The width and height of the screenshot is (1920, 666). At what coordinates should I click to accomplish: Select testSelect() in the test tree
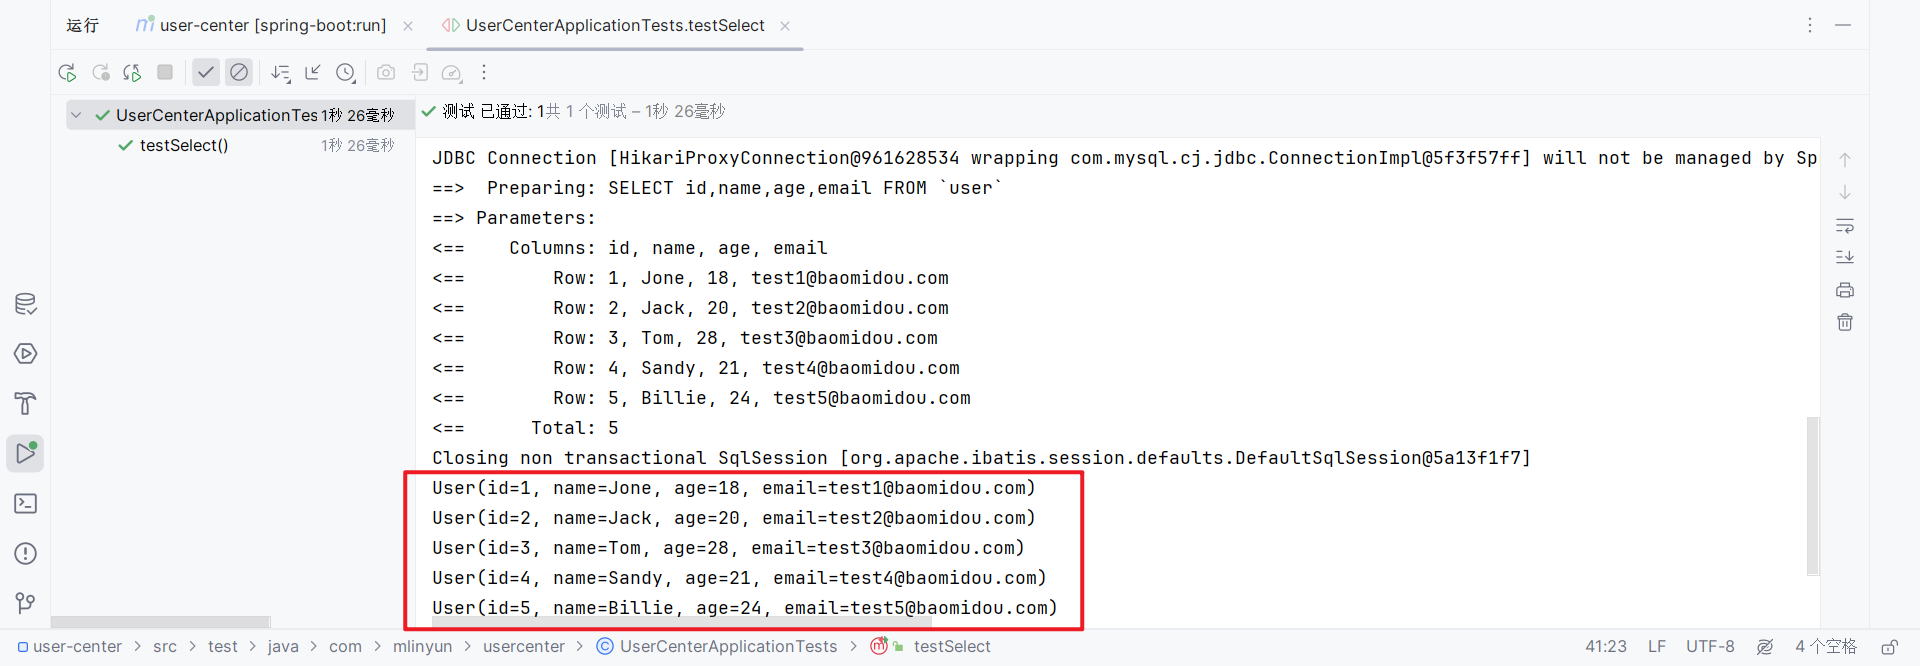pos(184,146)
